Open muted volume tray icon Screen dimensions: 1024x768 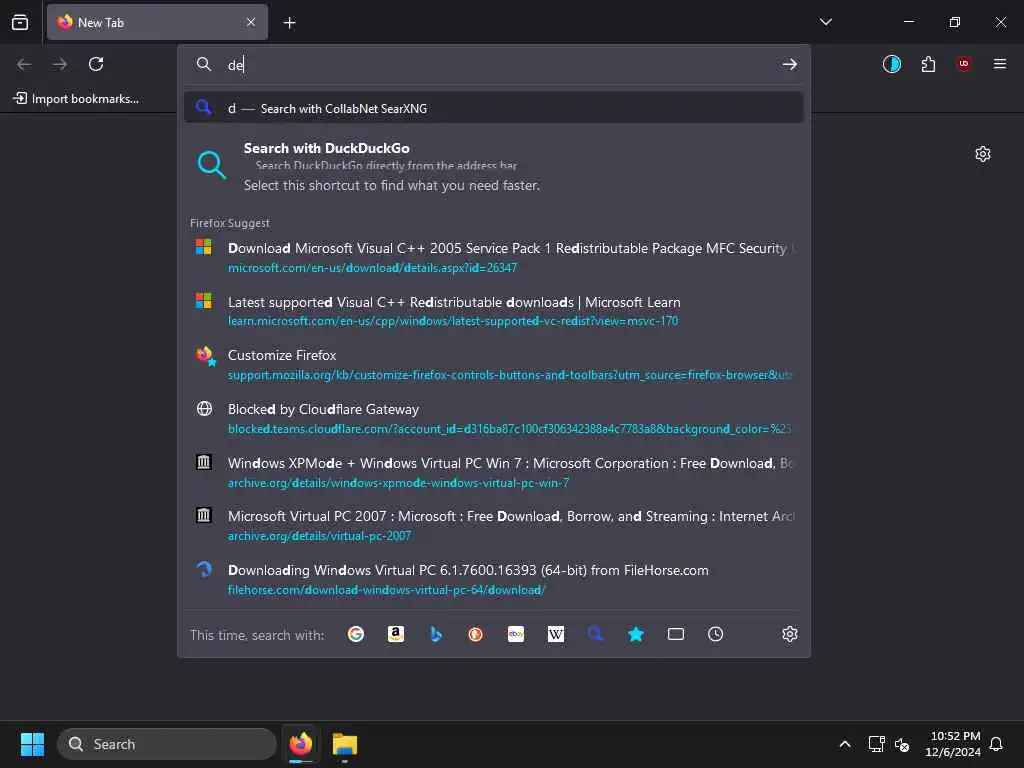point(902,744)
